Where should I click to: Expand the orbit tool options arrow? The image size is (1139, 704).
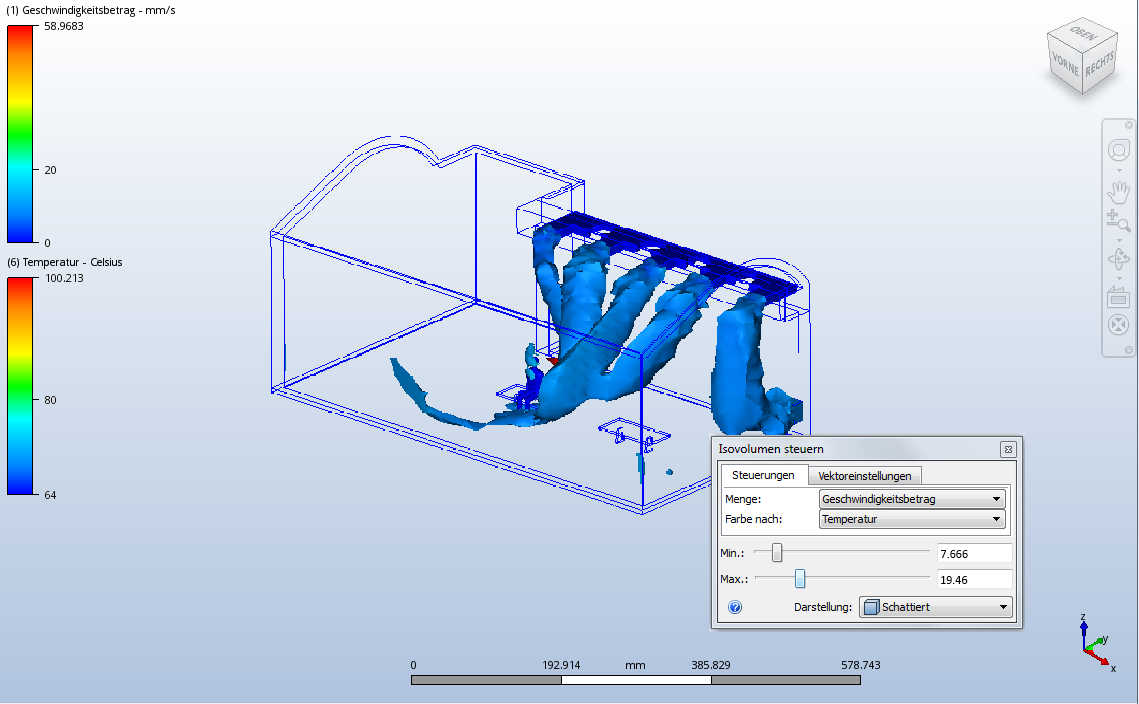point(1119,278)
